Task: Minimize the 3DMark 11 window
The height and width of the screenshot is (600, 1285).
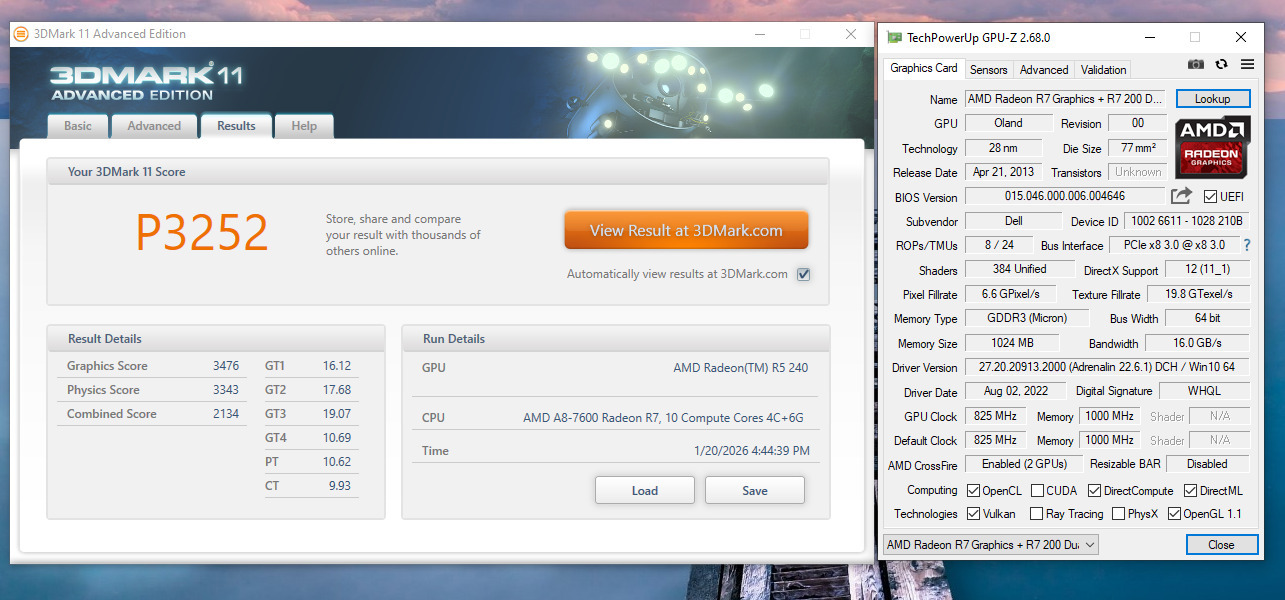Action: click(x=759, y=34)
